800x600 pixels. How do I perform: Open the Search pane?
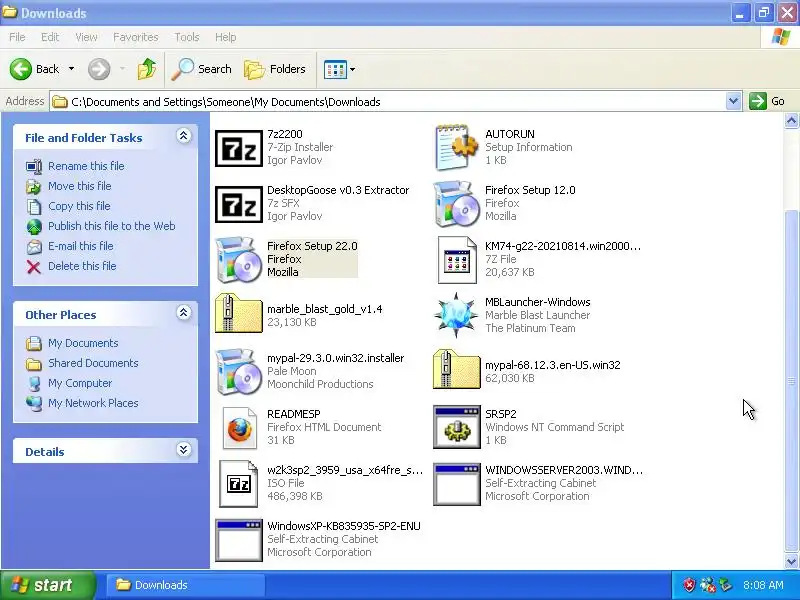(x=202, y=69)
